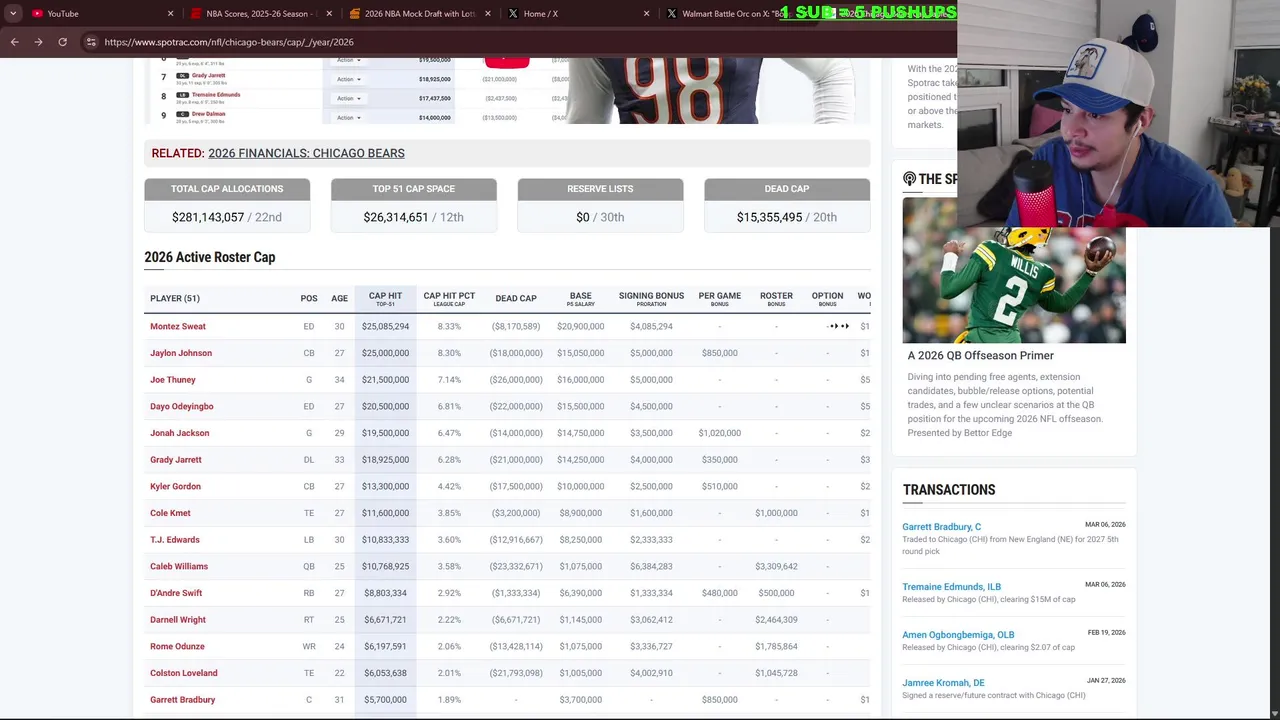Open D'Andre Swift player page
Image resolution: width=1280 pixels, height=720 pixels.
176,593
